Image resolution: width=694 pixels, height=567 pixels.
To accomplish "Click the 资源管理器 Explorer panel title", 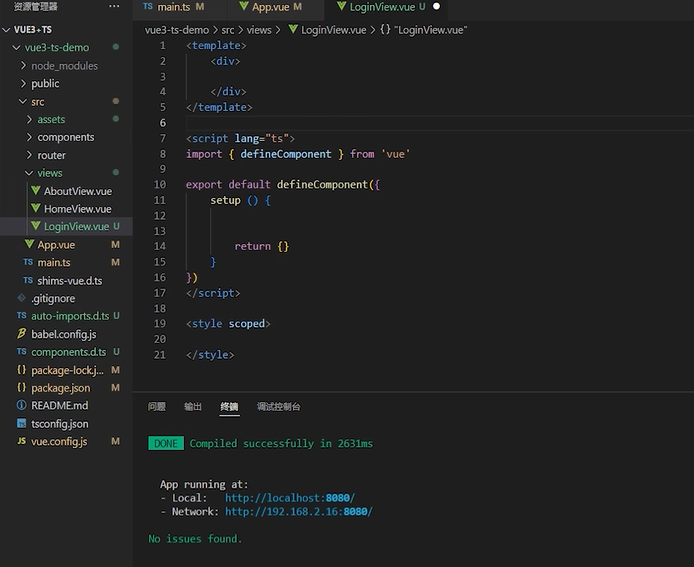I will click(35, 6).
